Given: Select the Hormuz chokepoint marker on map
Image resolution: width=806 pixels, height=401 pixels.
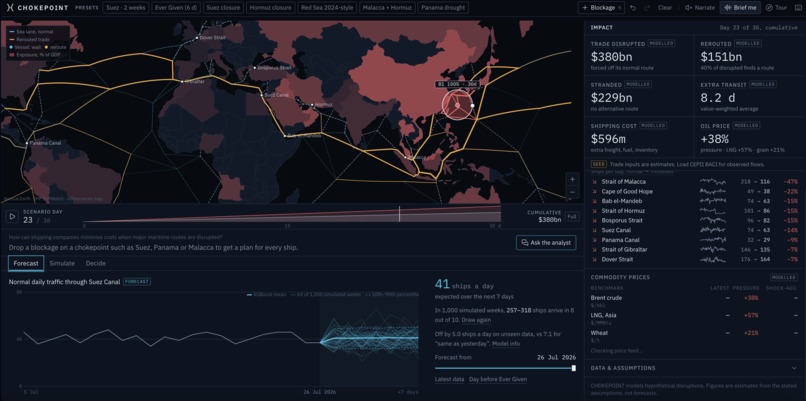Looking at the screenshot, I should [x=311, y=104].
